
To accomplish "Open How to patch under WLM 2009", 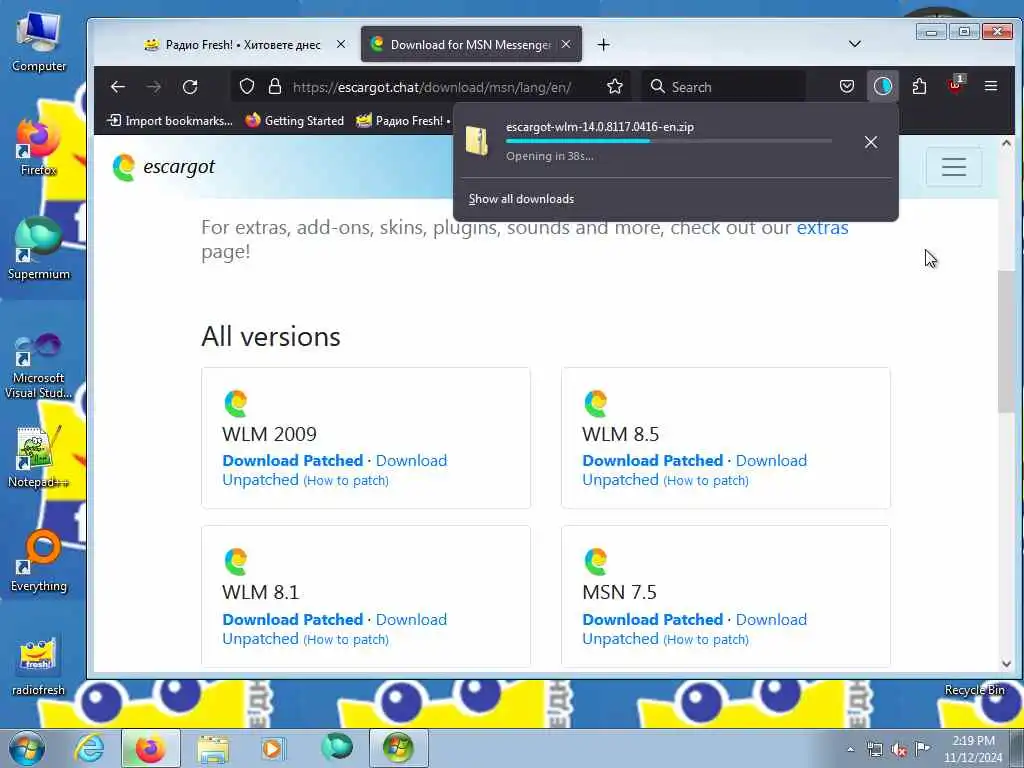I will (x=346, y=481).
